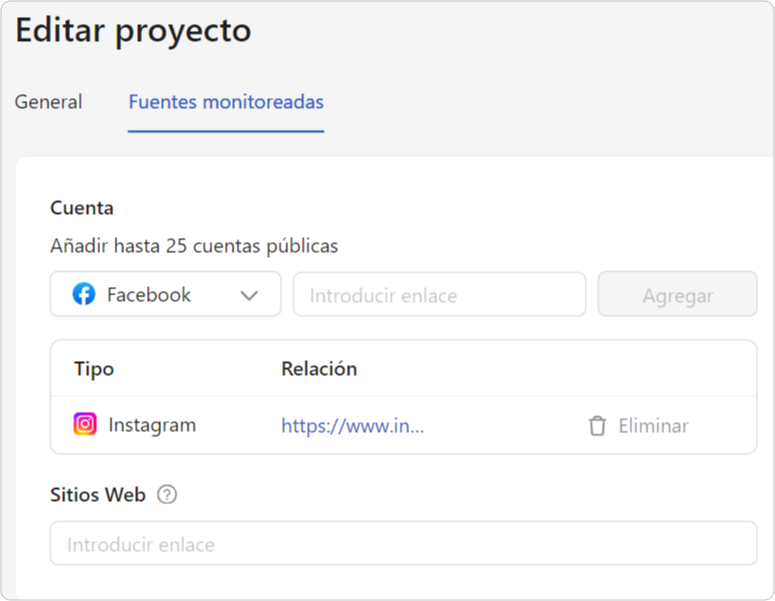Expand the Facebook dropdown chevron
775x601 pixels.
tap(249, 296)
